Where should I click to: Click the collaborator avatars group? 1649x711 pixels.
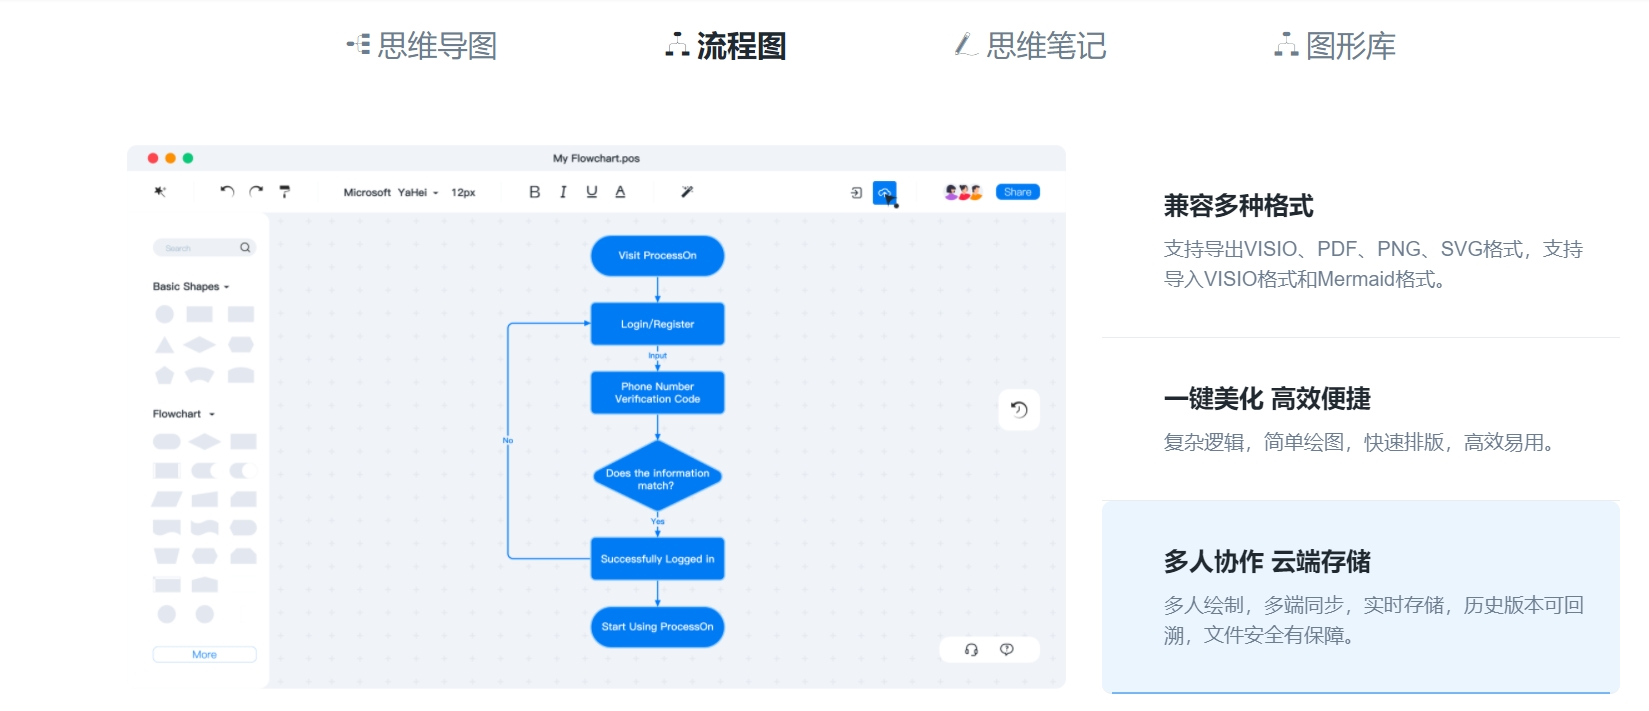(963, 192)
